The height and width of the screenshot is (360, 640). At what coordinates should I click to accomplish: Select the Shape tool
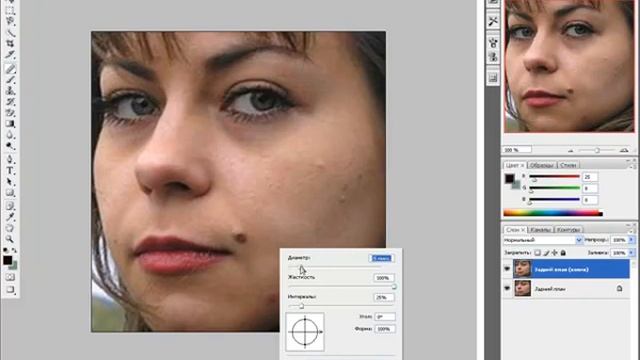10,193
